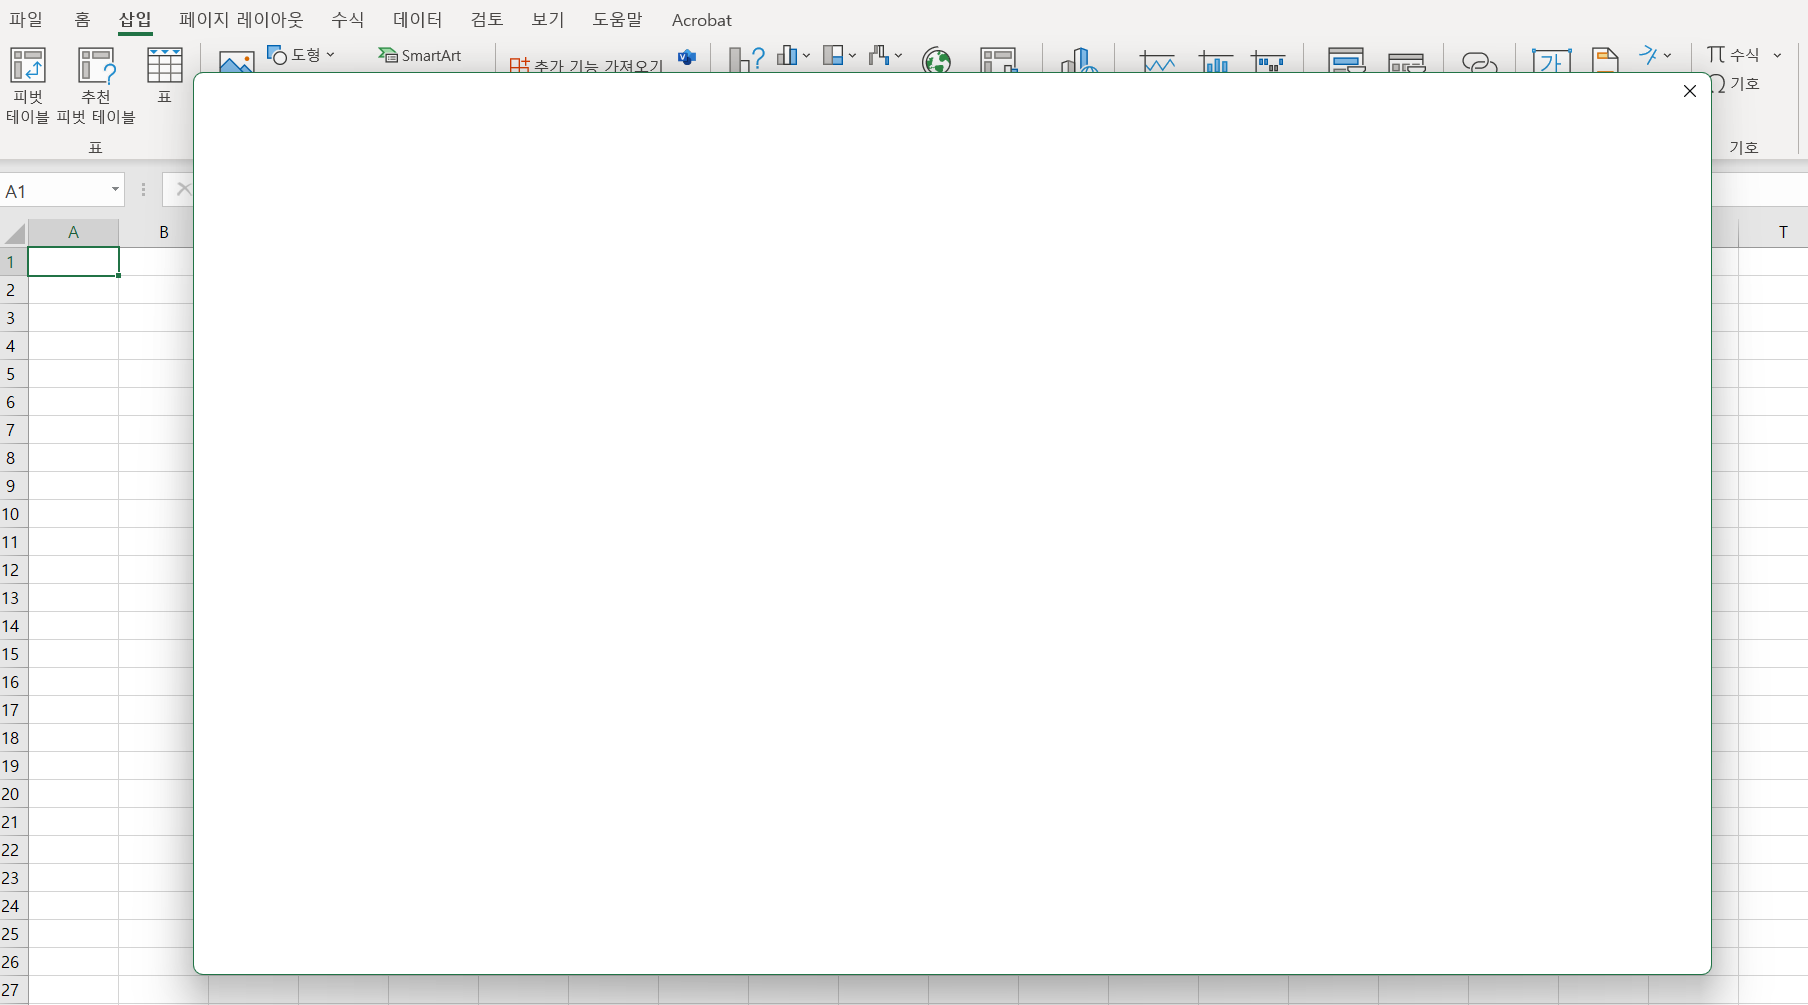
Task: Open recommended PivotTables (추천 피벗 테이블)
Action: pyautogui.click(x=96, y=85)
